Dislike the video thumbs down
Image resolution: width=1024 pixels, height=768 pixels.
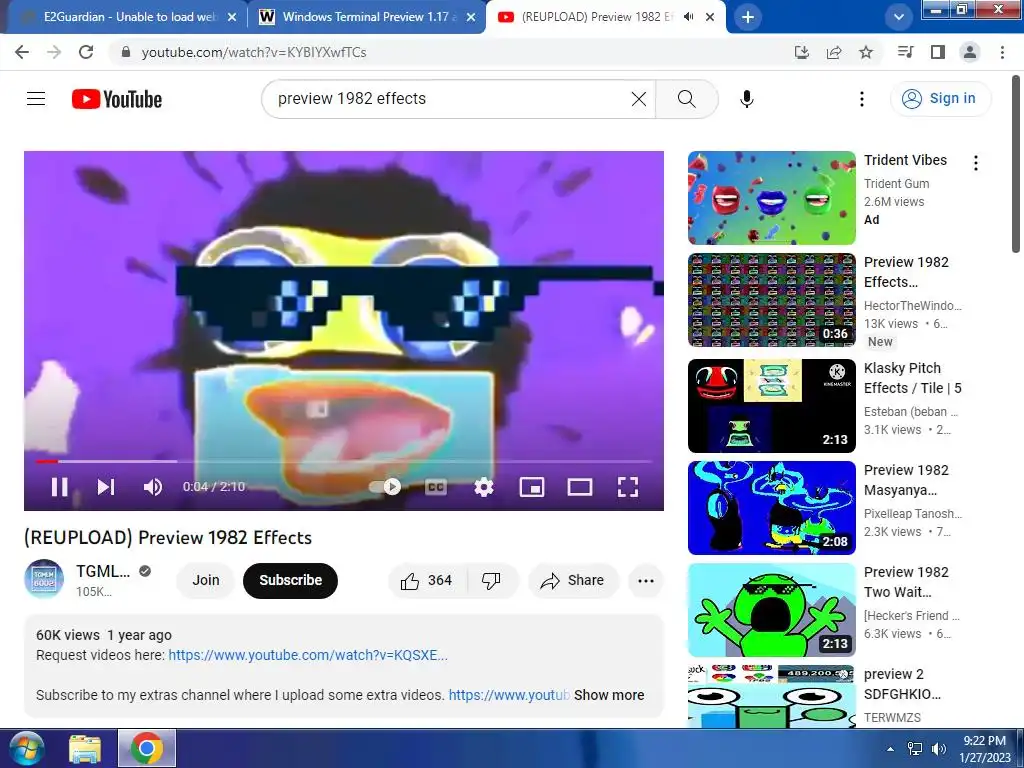[x=491, y=581]
